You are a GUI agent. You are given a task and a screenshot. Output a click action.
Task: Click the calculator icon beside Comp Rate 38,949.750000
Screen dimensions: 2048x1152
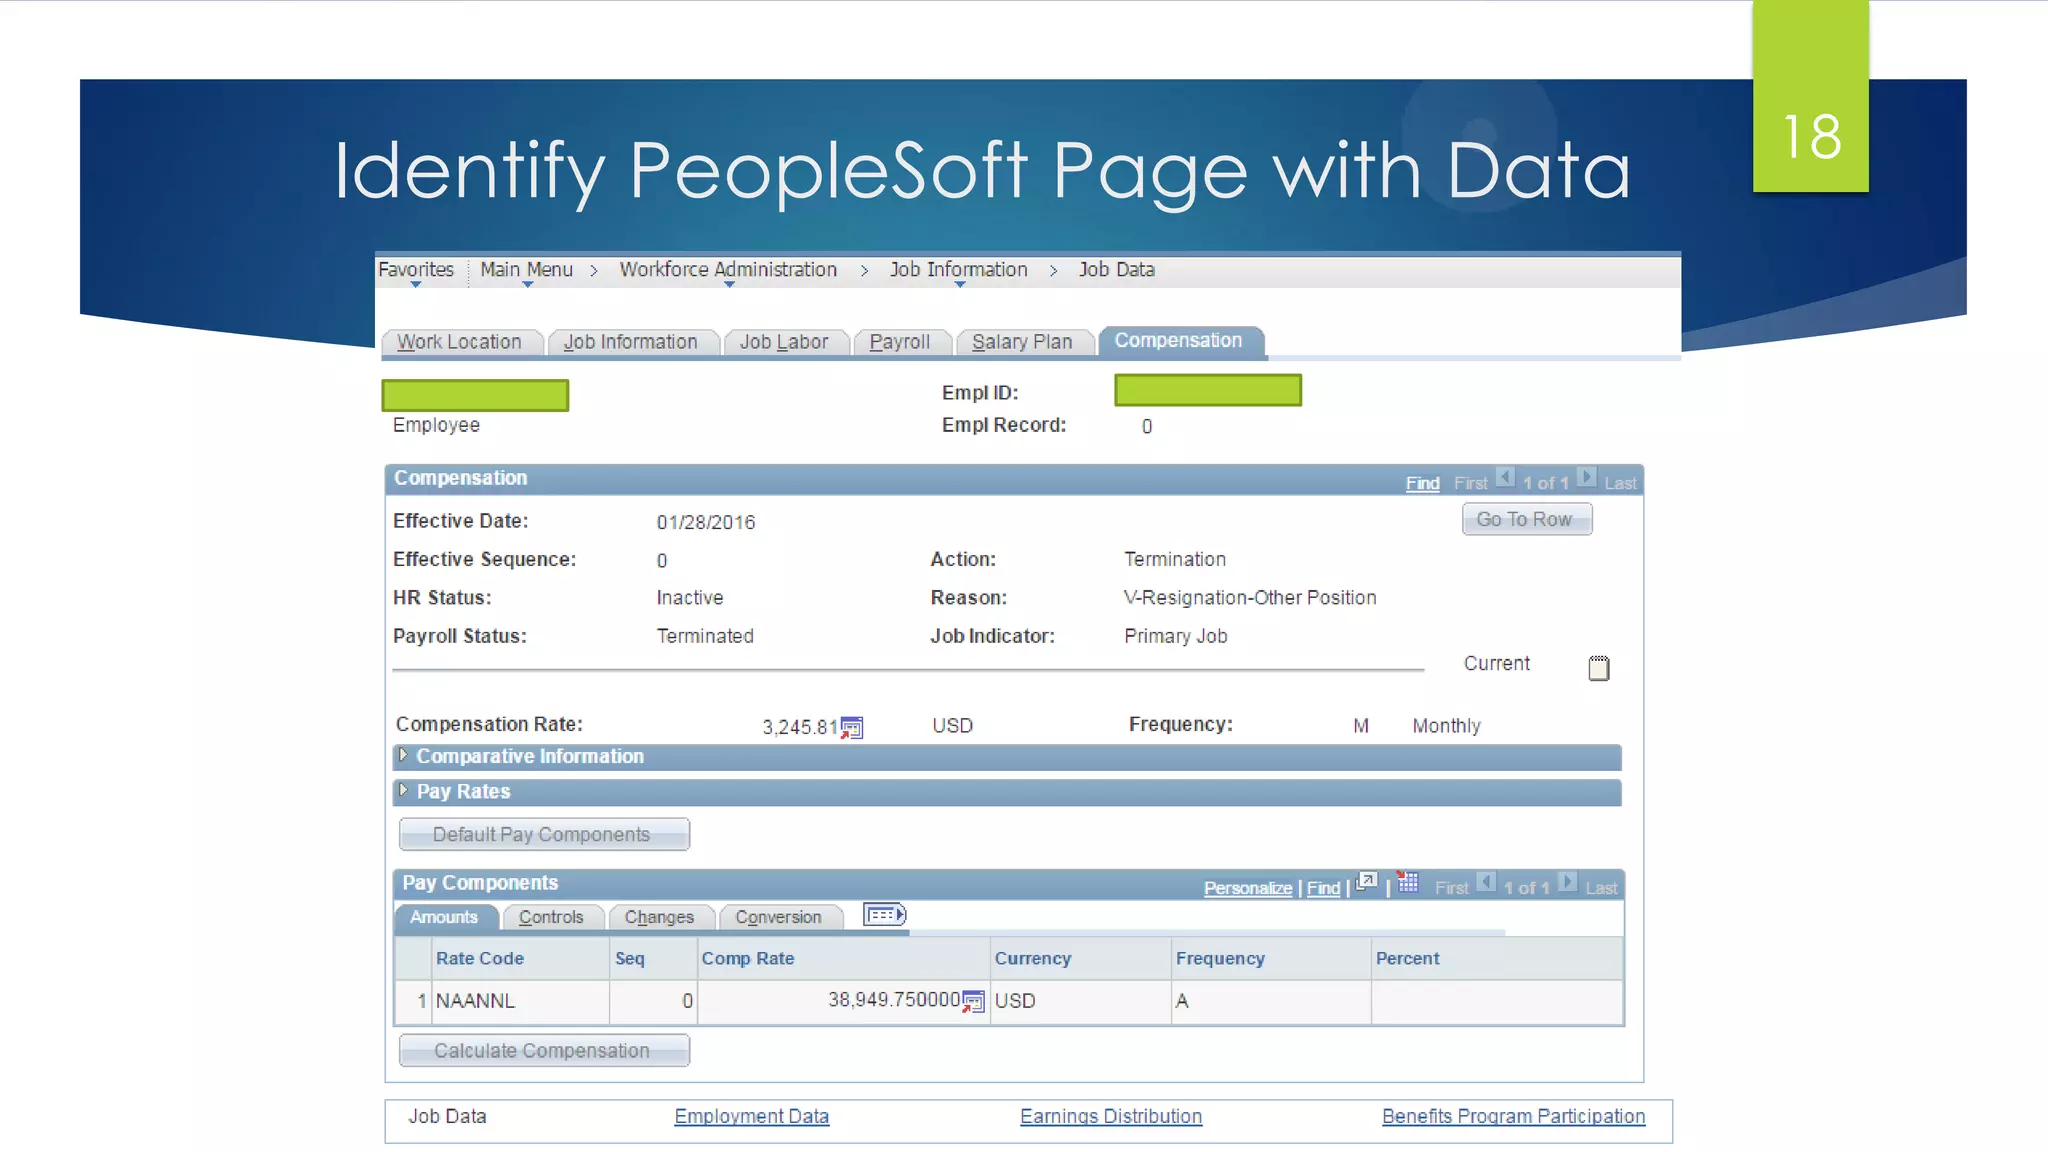[973, 1002]
